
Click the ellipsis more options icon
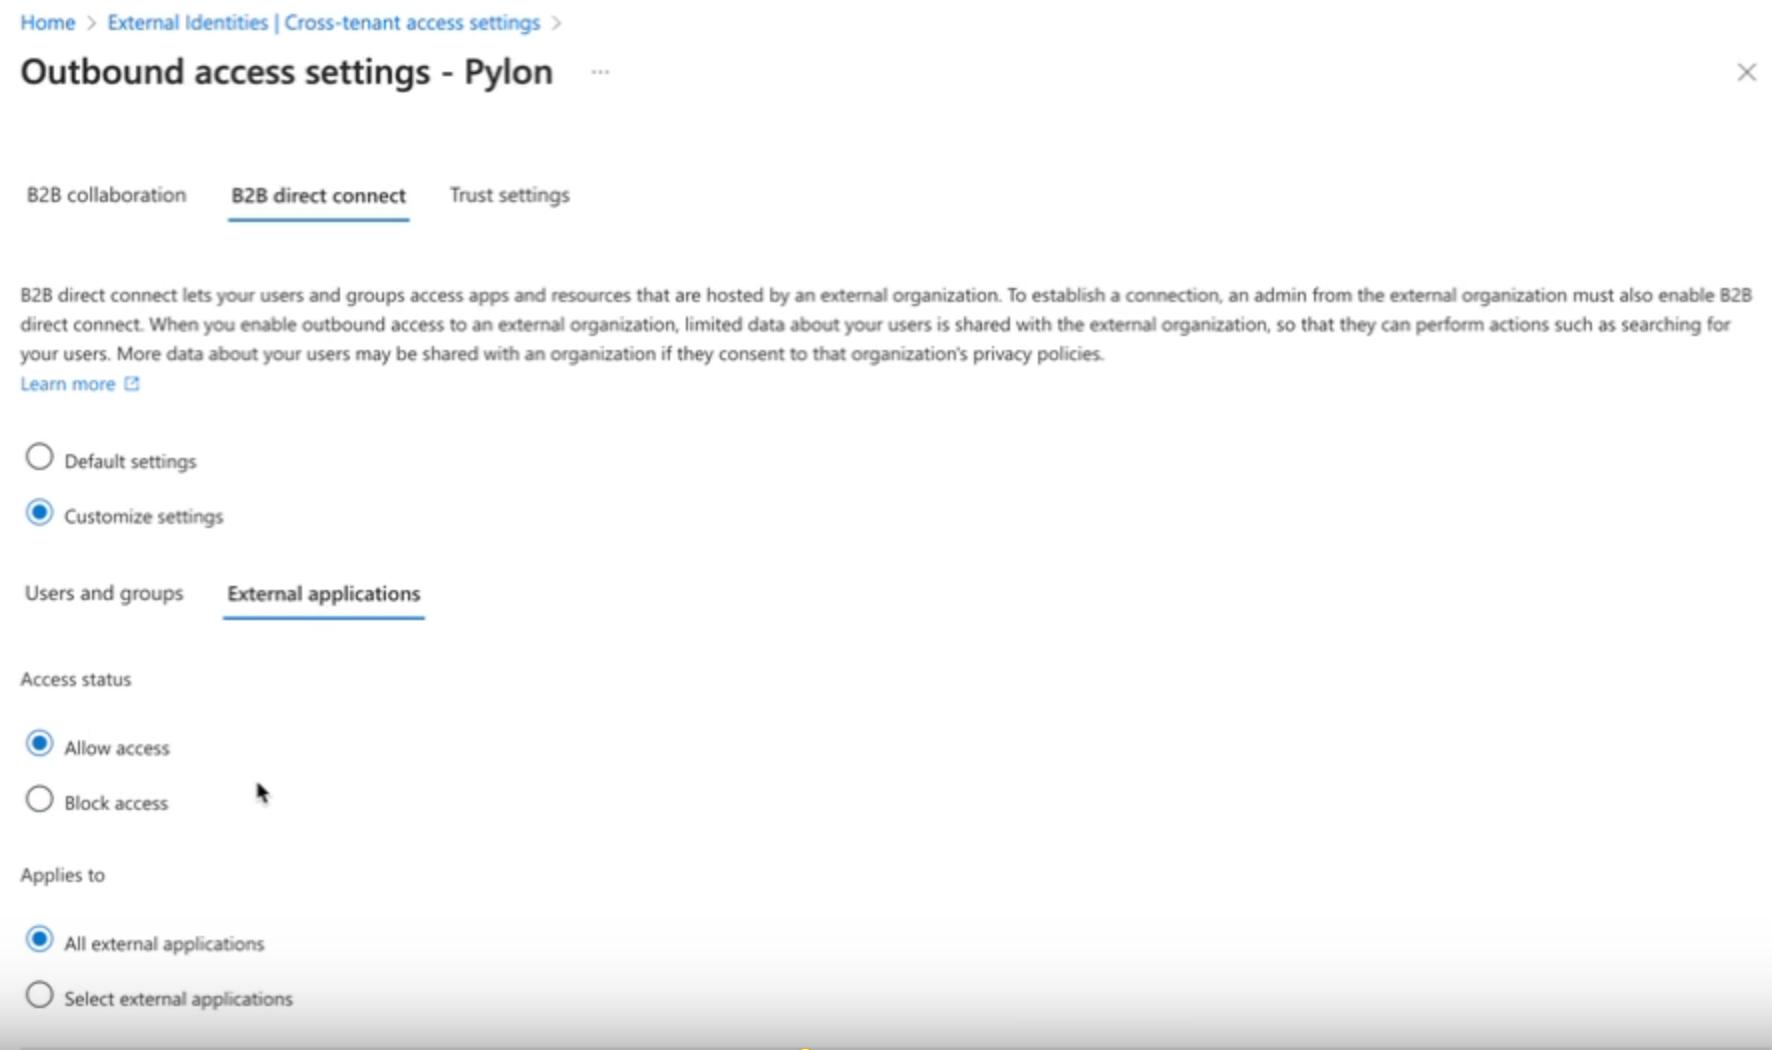point(600,72)
